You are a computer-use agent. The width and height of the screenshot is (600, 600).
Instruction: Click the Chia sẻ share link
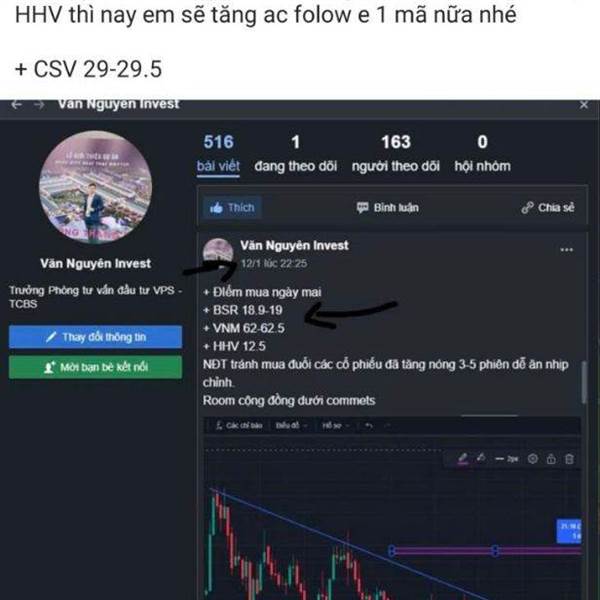[548, 208]
